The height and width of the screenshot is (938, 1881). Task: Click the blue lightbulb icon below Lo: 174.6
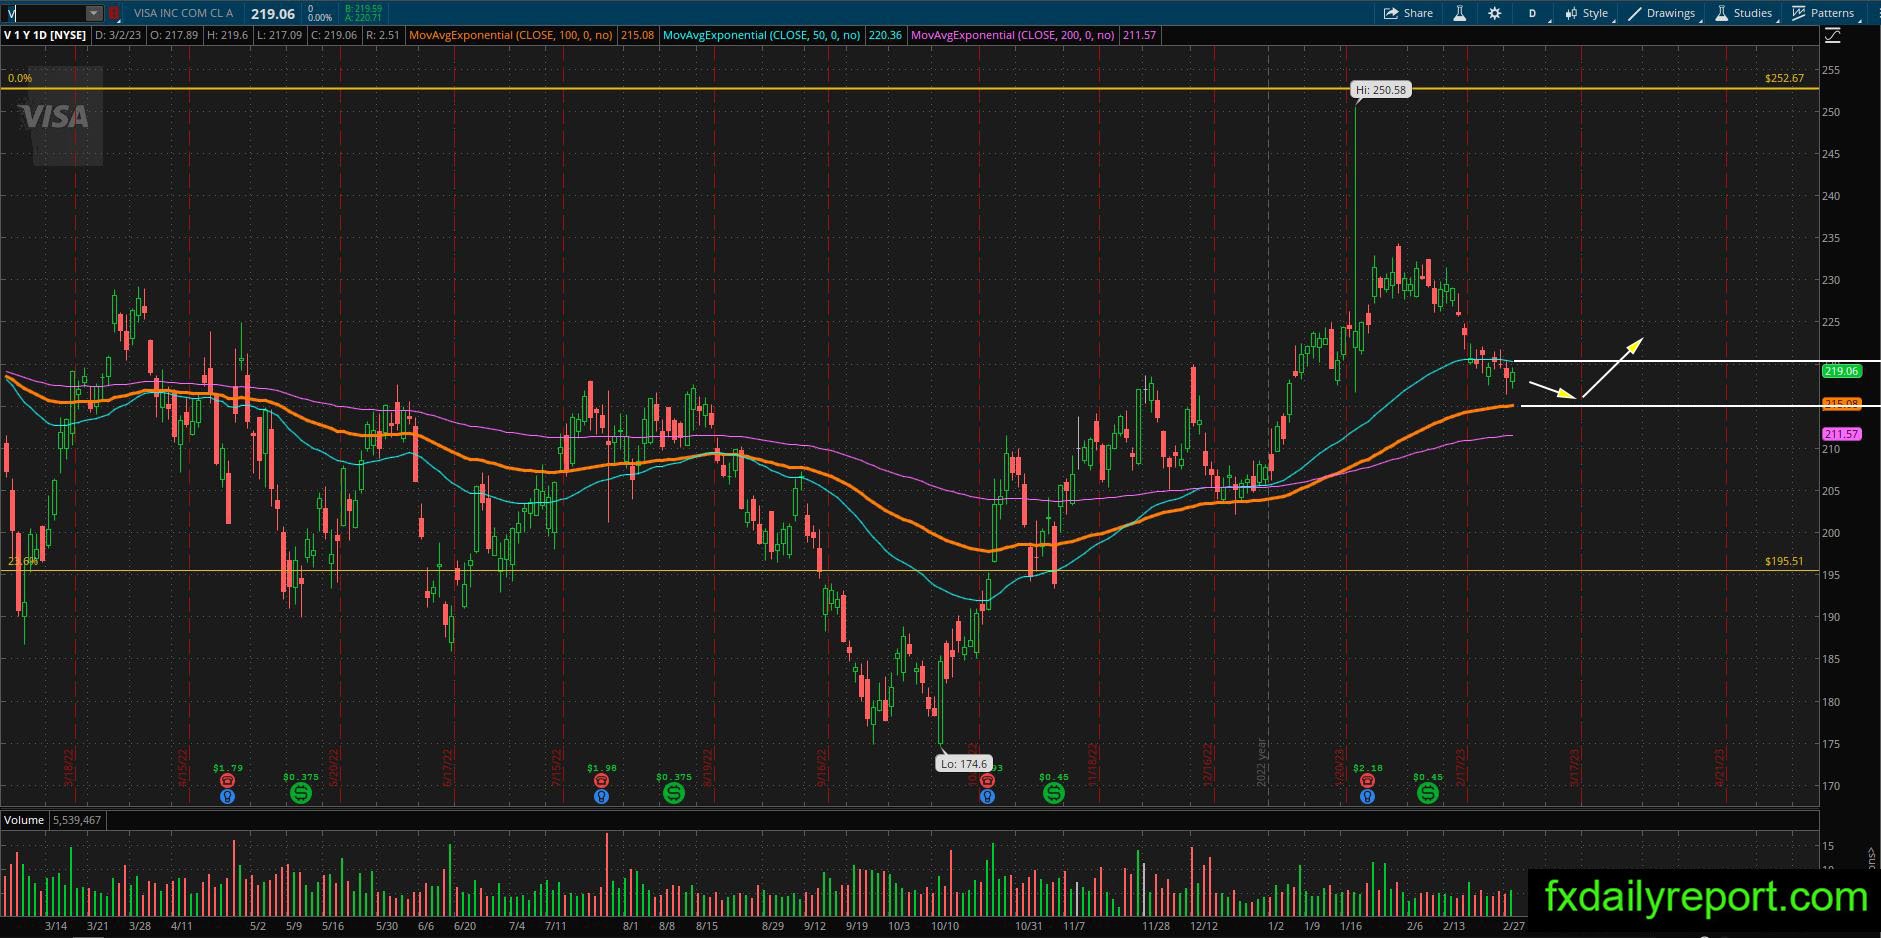pyautogui.click(x=987, y=797)
